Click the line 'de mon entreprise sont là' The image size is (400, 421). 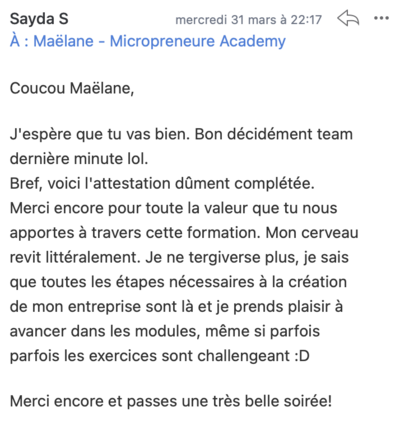tap(176, 307)
